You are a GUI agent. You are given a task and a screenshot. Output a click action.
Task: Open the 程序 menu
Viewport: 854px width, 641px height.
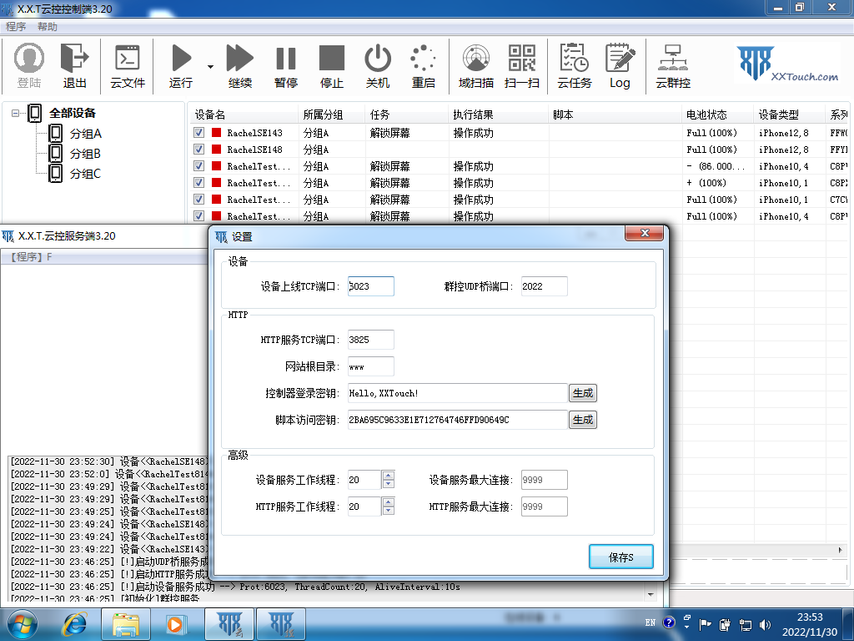coord(16,27)
